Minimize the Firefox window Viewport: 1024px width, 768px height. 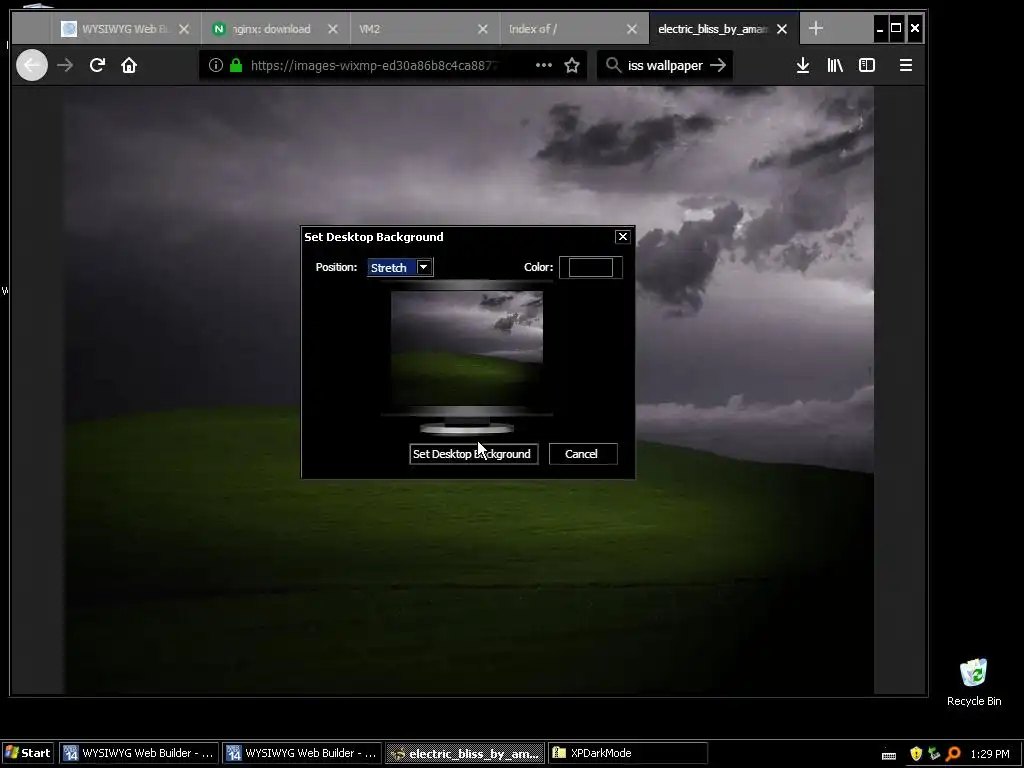880,29
